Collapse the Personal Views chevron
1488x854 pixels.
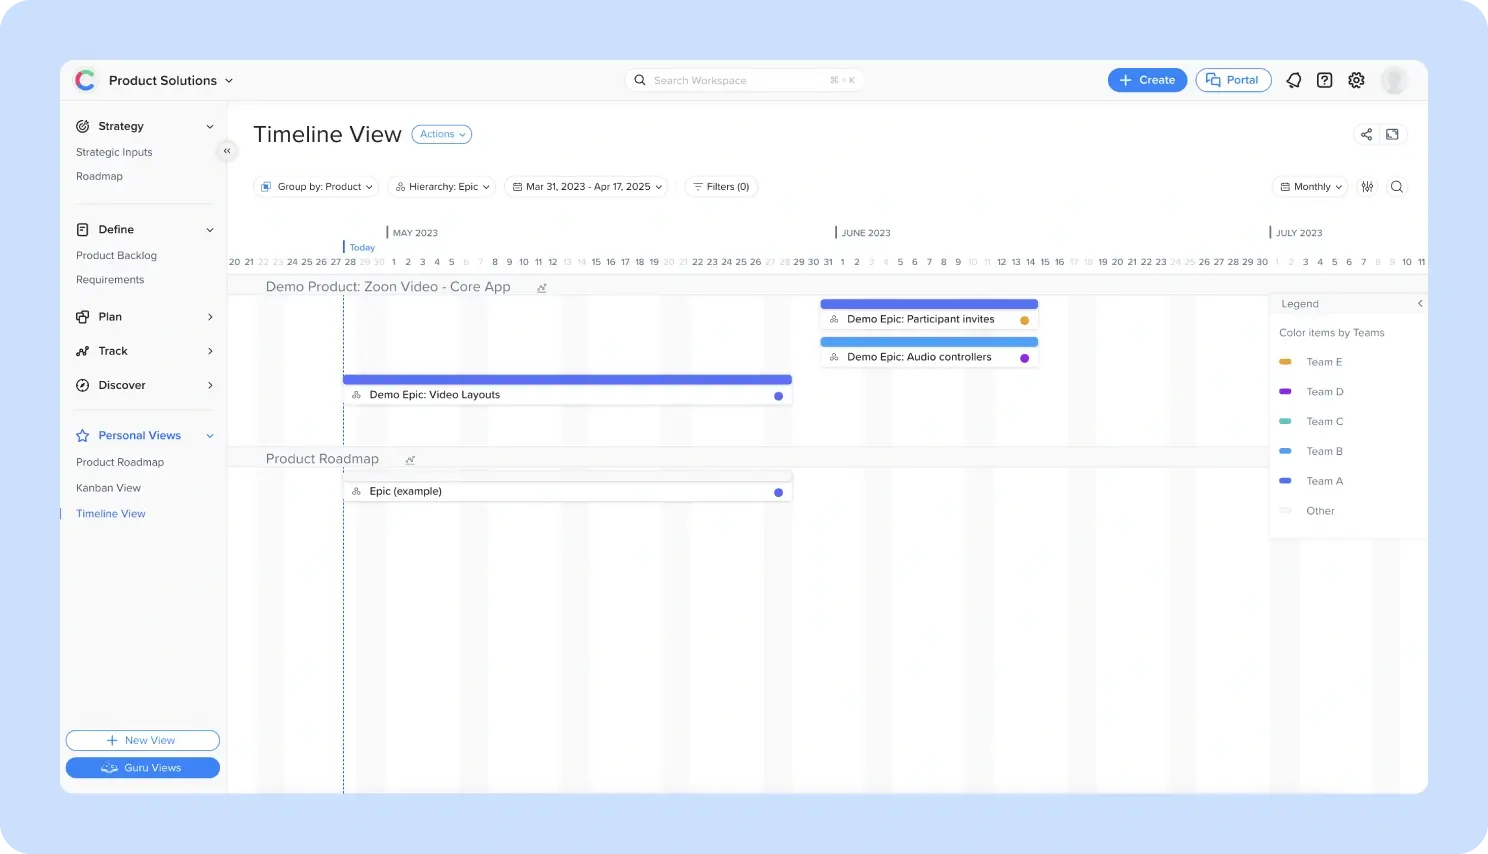pyautogui.click(x=210, y=436)
